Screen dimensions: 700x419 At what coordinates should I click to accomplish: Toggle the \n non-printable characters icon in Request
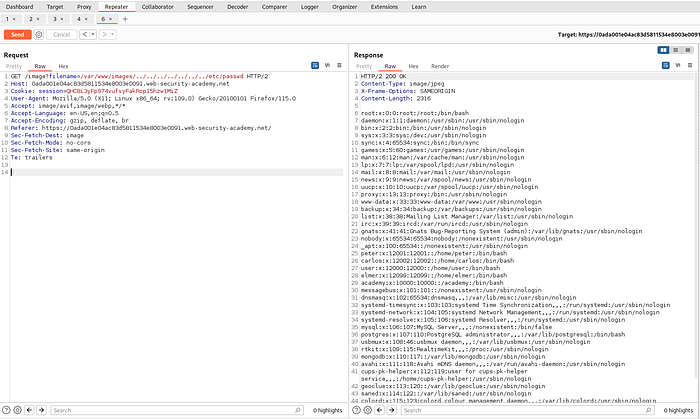click(329, 64)
